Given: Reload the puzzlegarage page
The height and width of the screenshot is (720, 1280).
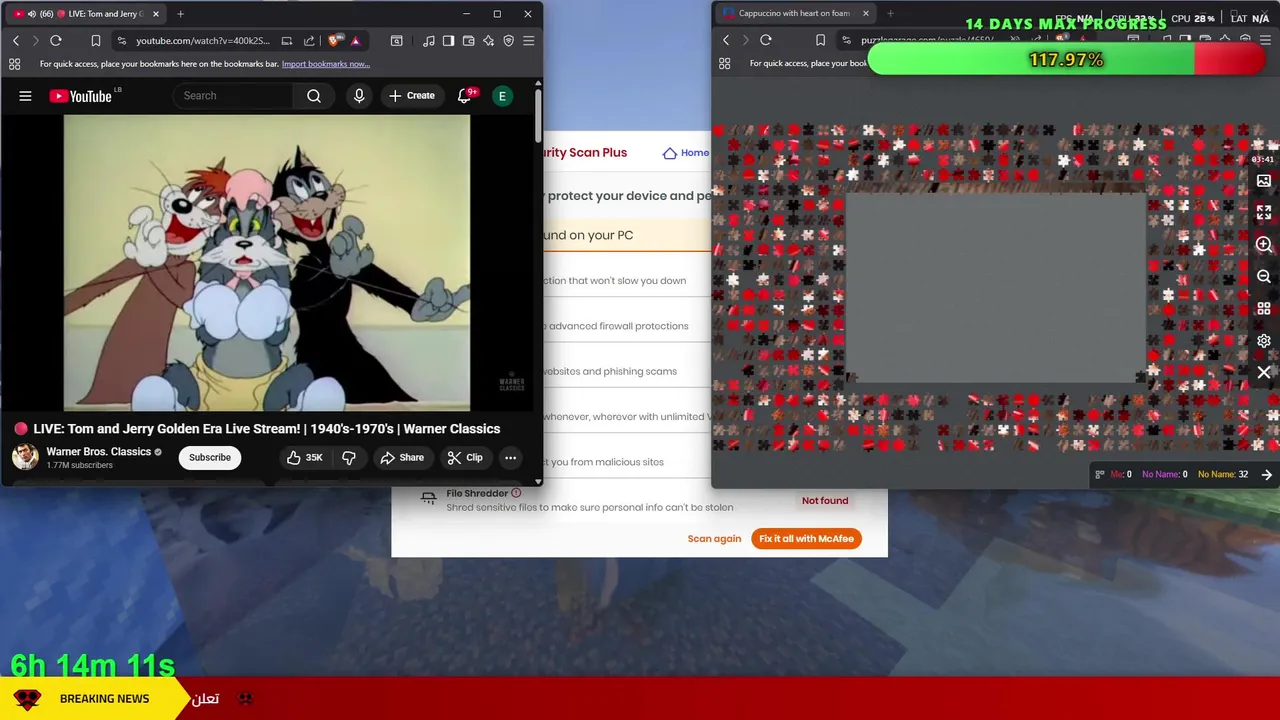Looking at the screenshot, I should tap(766, 40).
